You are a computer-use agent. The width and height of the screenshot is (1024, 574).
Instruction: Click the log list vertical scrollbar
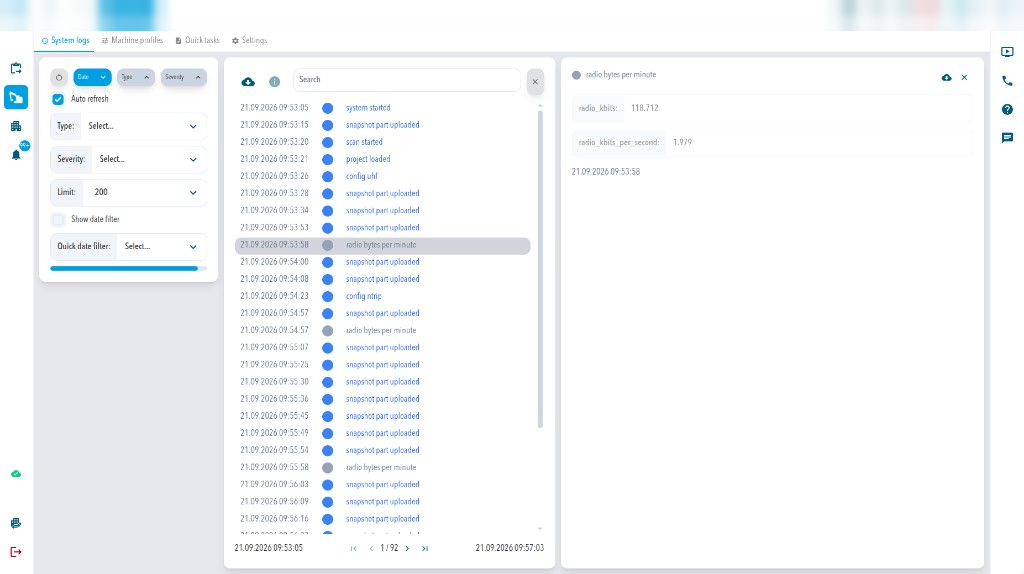pos(540,269)
